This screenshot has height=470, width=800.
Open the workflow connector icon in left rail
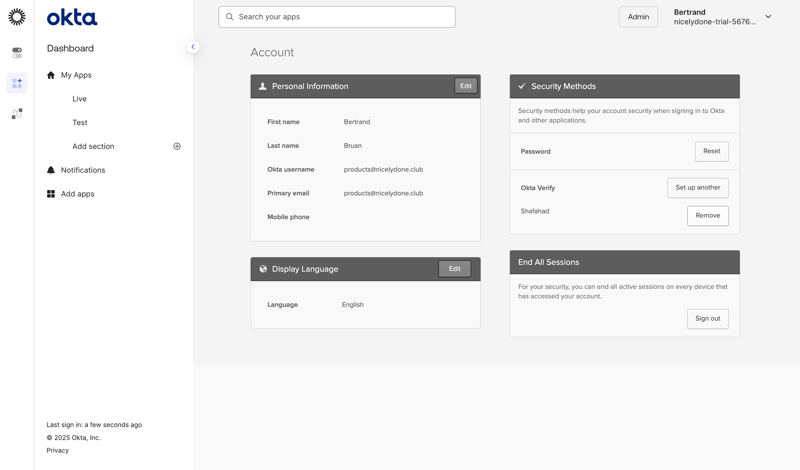click(x=17, y=113)
